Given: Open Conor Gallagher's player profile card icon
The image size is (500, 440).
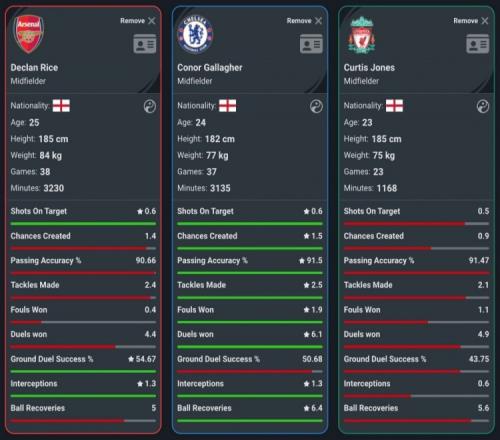Looking at the screenshot, I should (311, 44).
